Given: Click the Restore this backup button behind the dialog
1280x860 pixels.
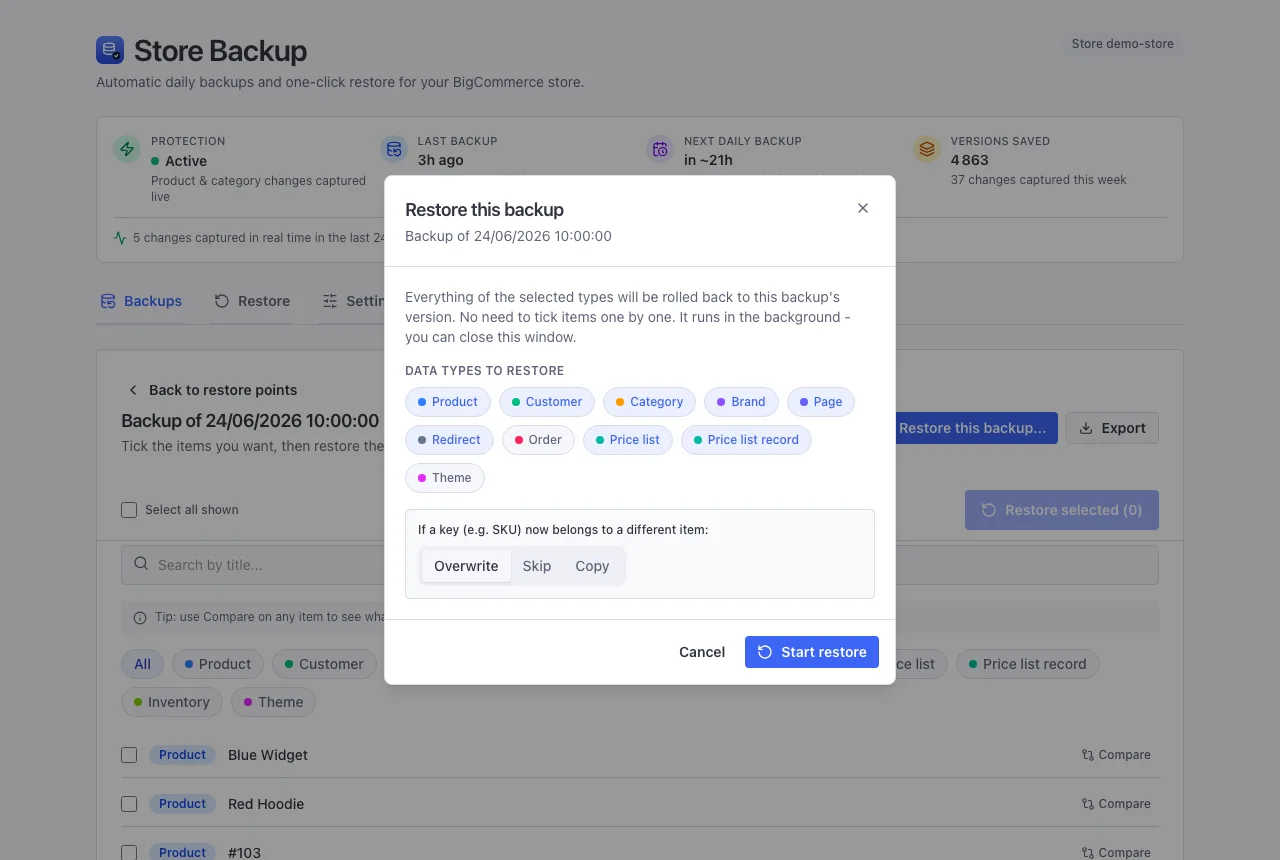Looking at the screenshot, I should point(976,428).
